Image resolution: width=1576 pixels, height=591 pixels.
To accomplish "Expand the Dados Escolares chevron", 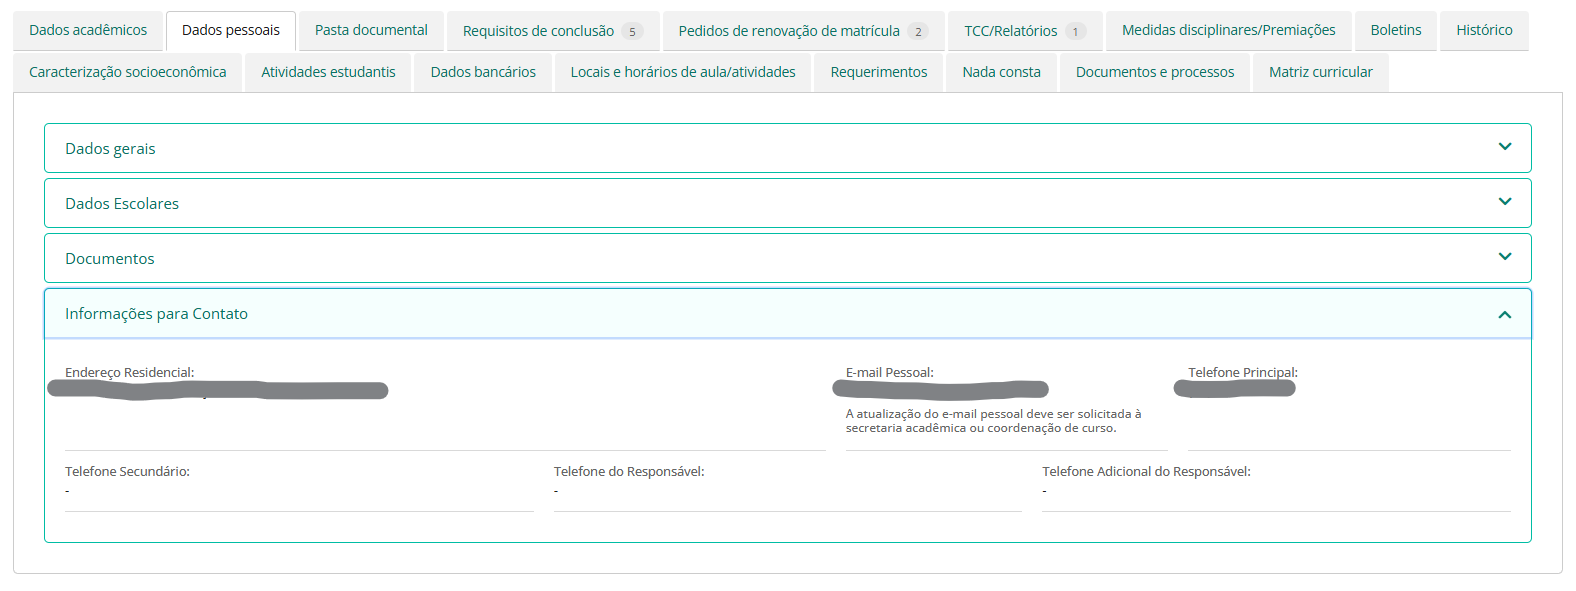I will pos(1504,203).
